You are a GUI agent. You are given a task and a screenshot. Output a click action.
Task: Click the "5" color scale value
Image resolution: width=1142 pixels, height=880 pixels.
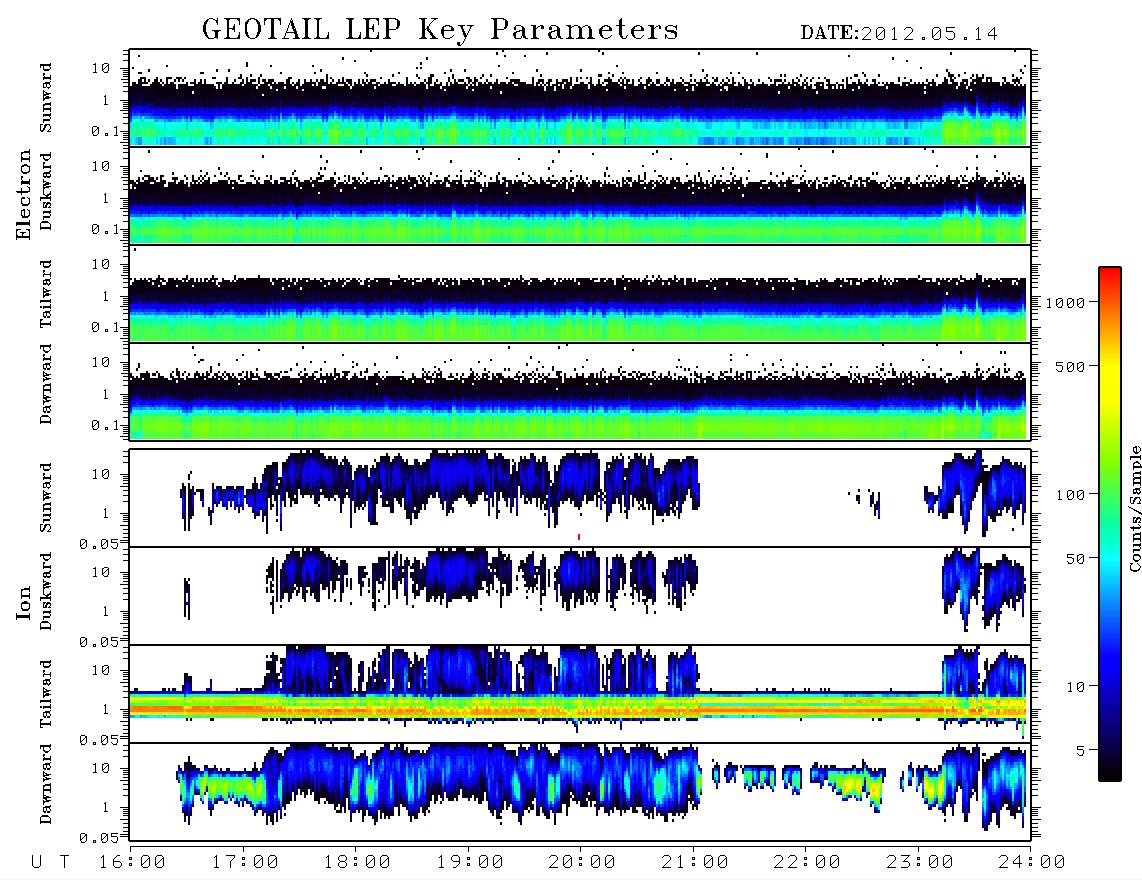[1081, 751]
